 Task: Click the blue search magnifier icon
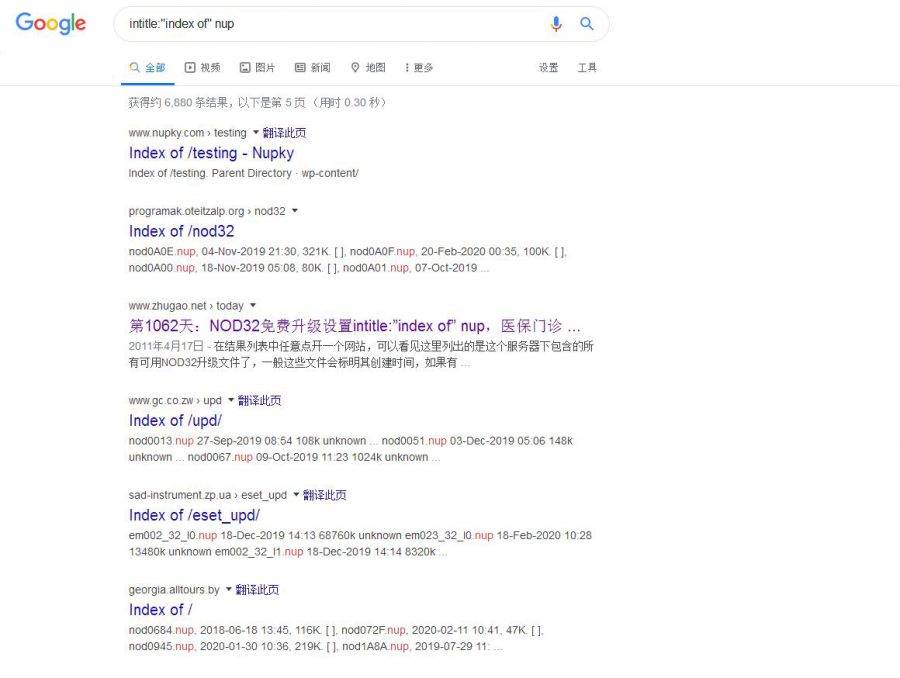click(x=587, y=24)
